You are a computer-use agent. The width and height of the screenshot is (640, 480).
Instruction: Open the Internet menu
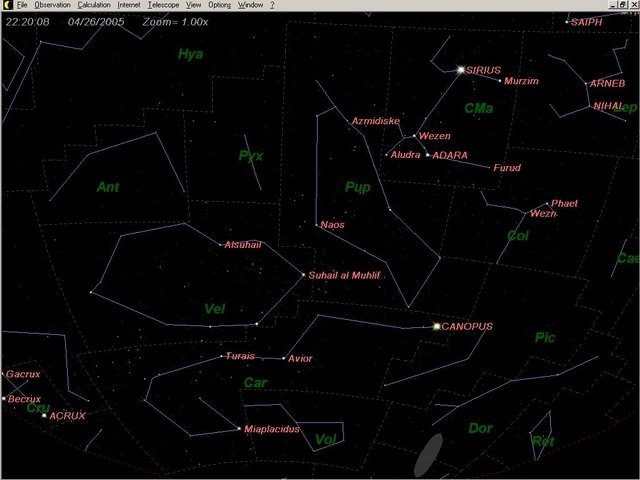click(x=129, y=5)
